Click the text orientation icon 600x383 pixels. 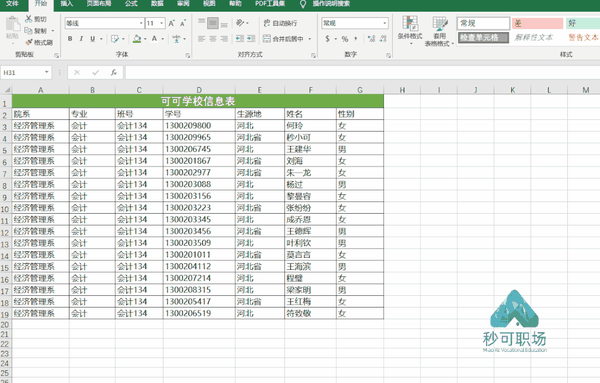click(240, 23)
